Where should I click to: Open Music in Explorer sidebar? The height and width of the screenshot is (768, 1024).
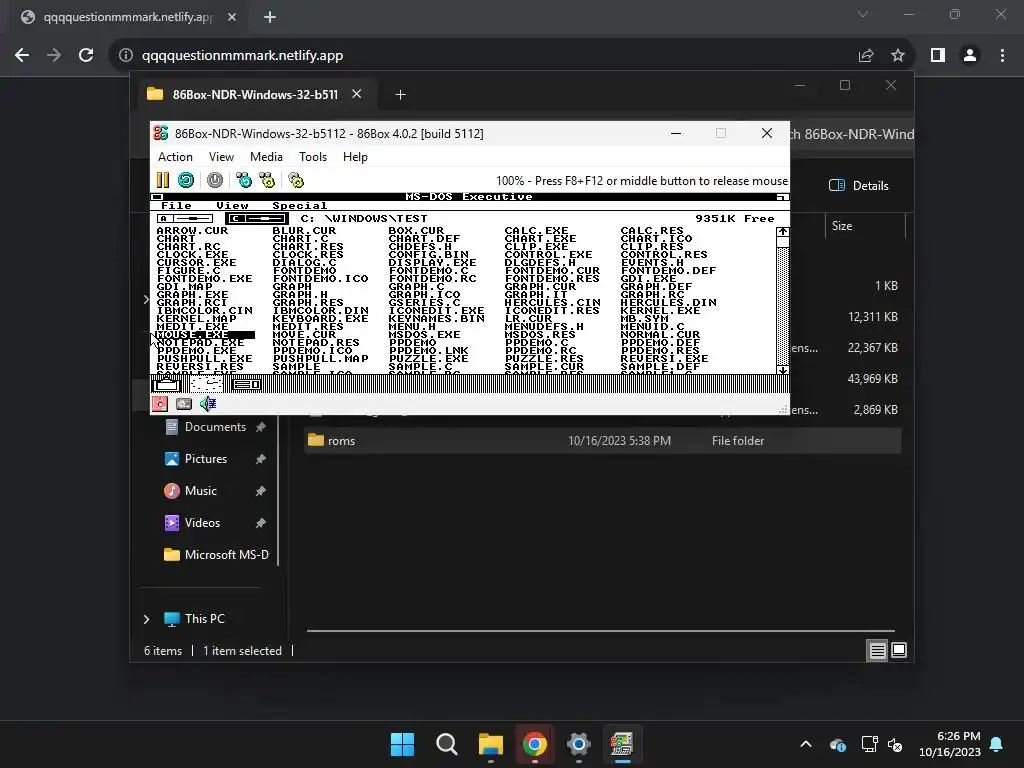point(200,491)
